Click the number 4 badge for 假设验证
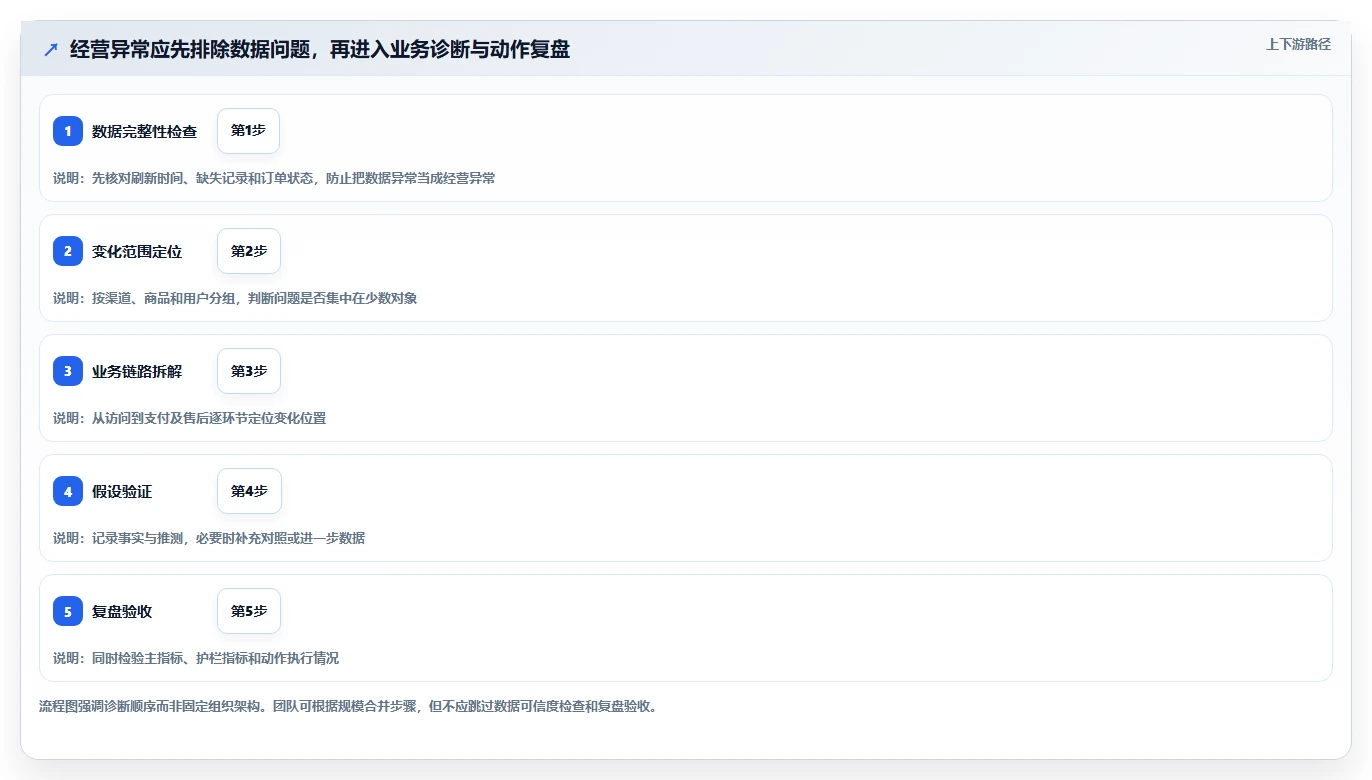1372x780 pixels. click(x=68, y=491)
